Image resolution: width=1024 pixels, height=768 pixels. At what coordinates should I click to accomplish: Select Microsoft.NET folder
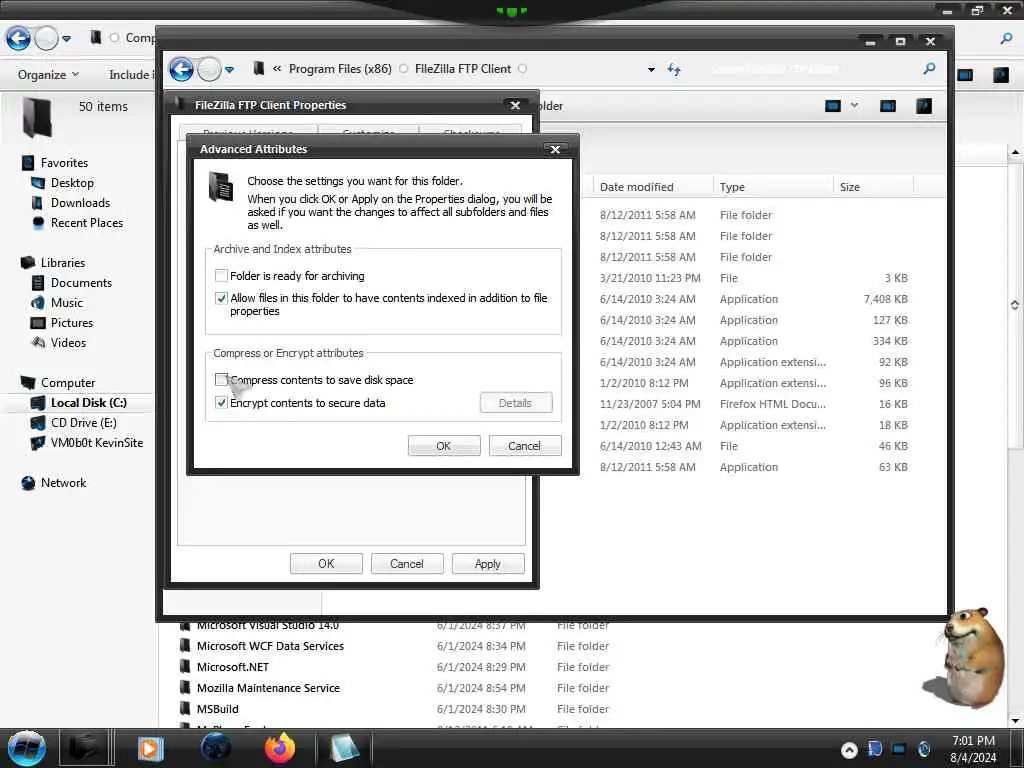232,667
